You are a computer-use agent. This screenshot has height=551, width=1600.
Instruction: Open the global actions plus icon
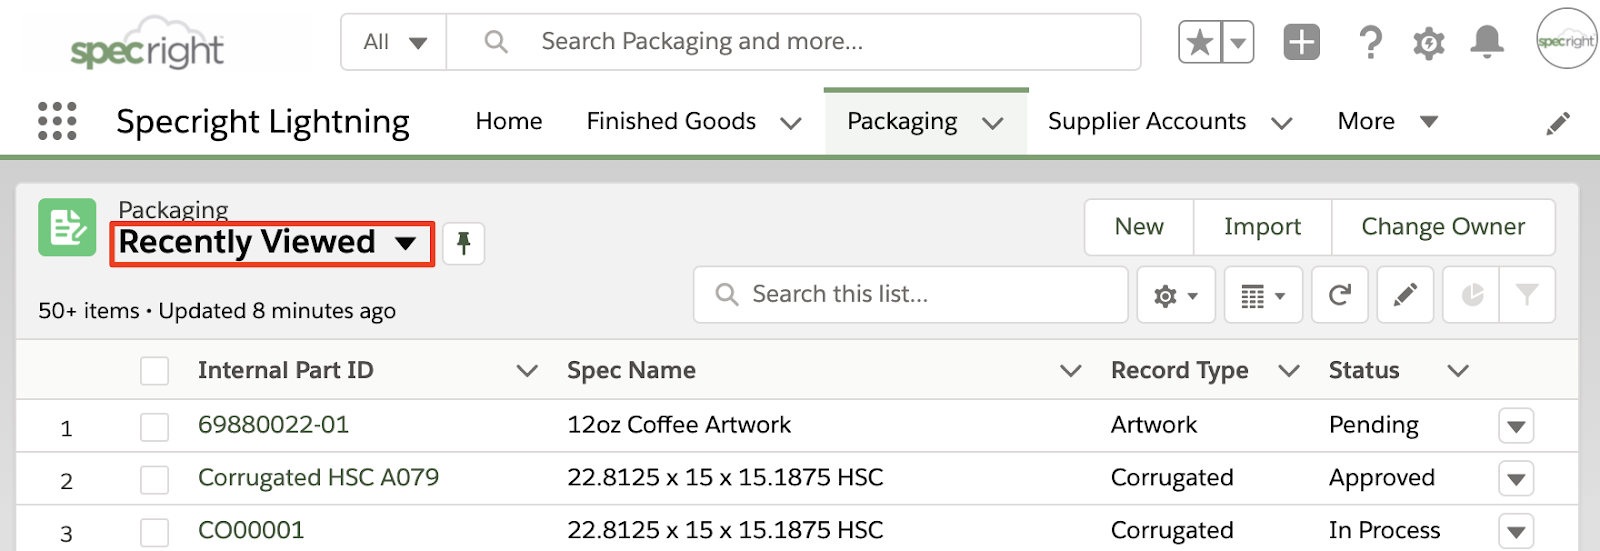(x=1301, y=42)
